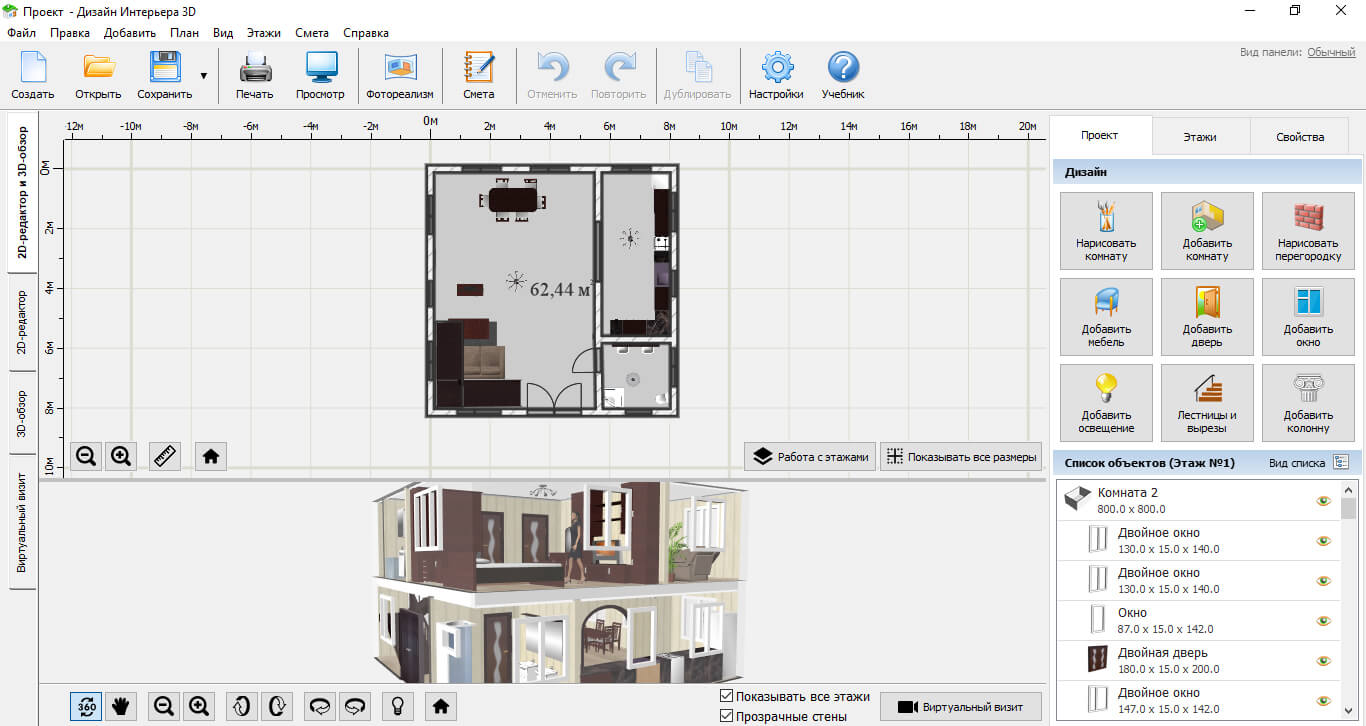This screenshot has height=726, width=1366.
Task: Toggle 360 rotation mode in 3D view
Action: tap(86, 706)
